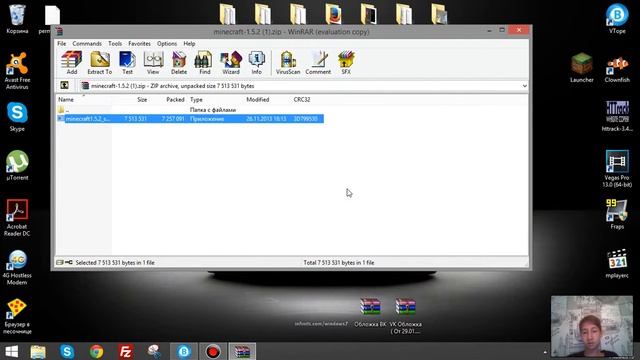This screenshot has width=640, height=360.
Task: Open Skype from the taskbar
Action: tap(67, 351)
